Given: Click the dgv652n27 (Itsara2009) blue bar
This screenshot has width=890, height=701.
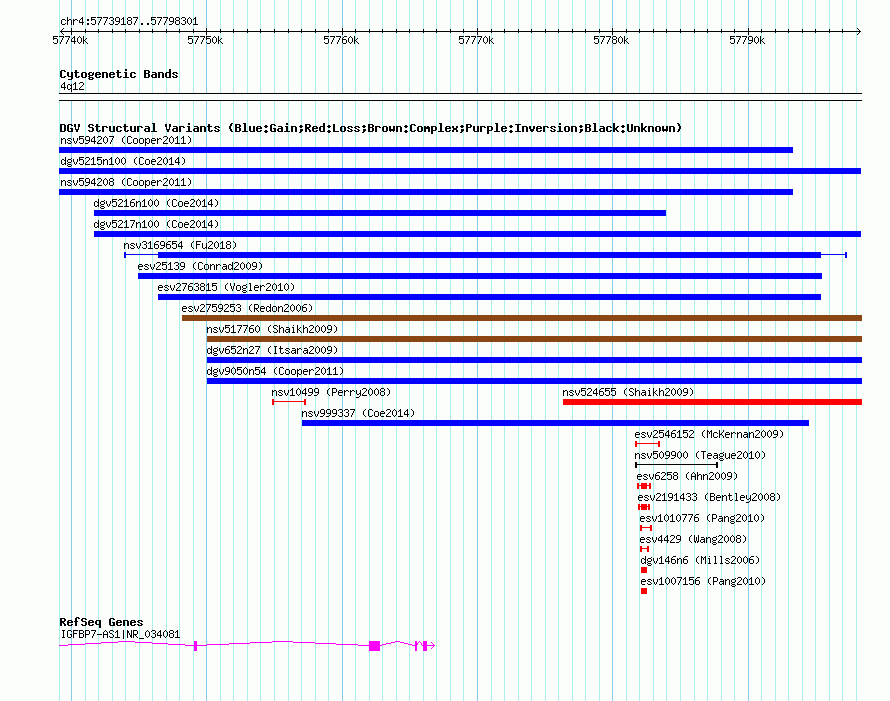Looking at the screenshot, I should click(534, 360).
